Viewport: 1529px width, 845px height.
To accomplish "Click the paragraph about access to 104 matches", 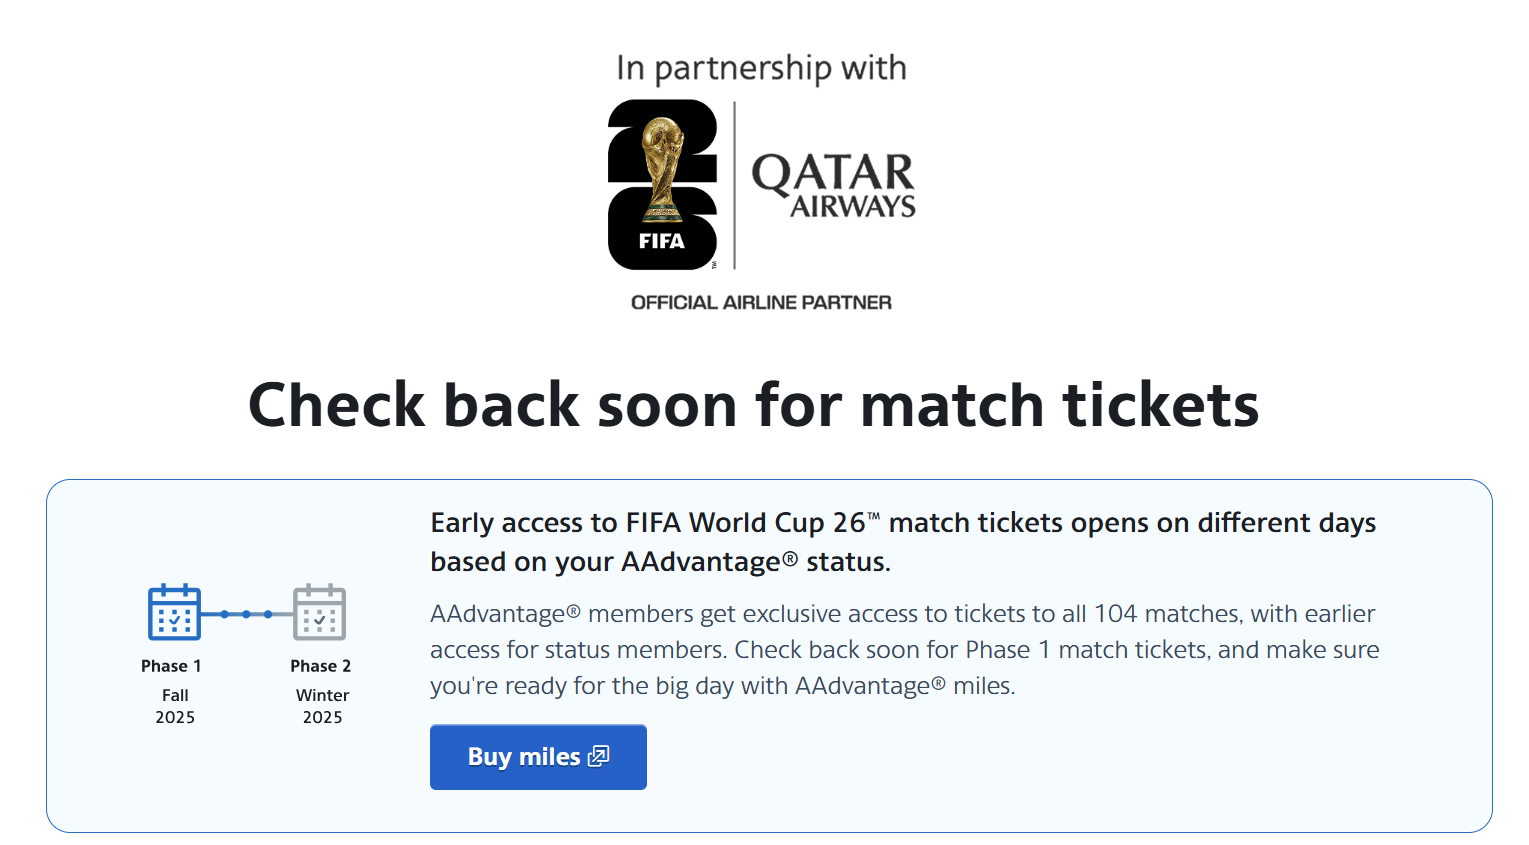I will point(904,650).
